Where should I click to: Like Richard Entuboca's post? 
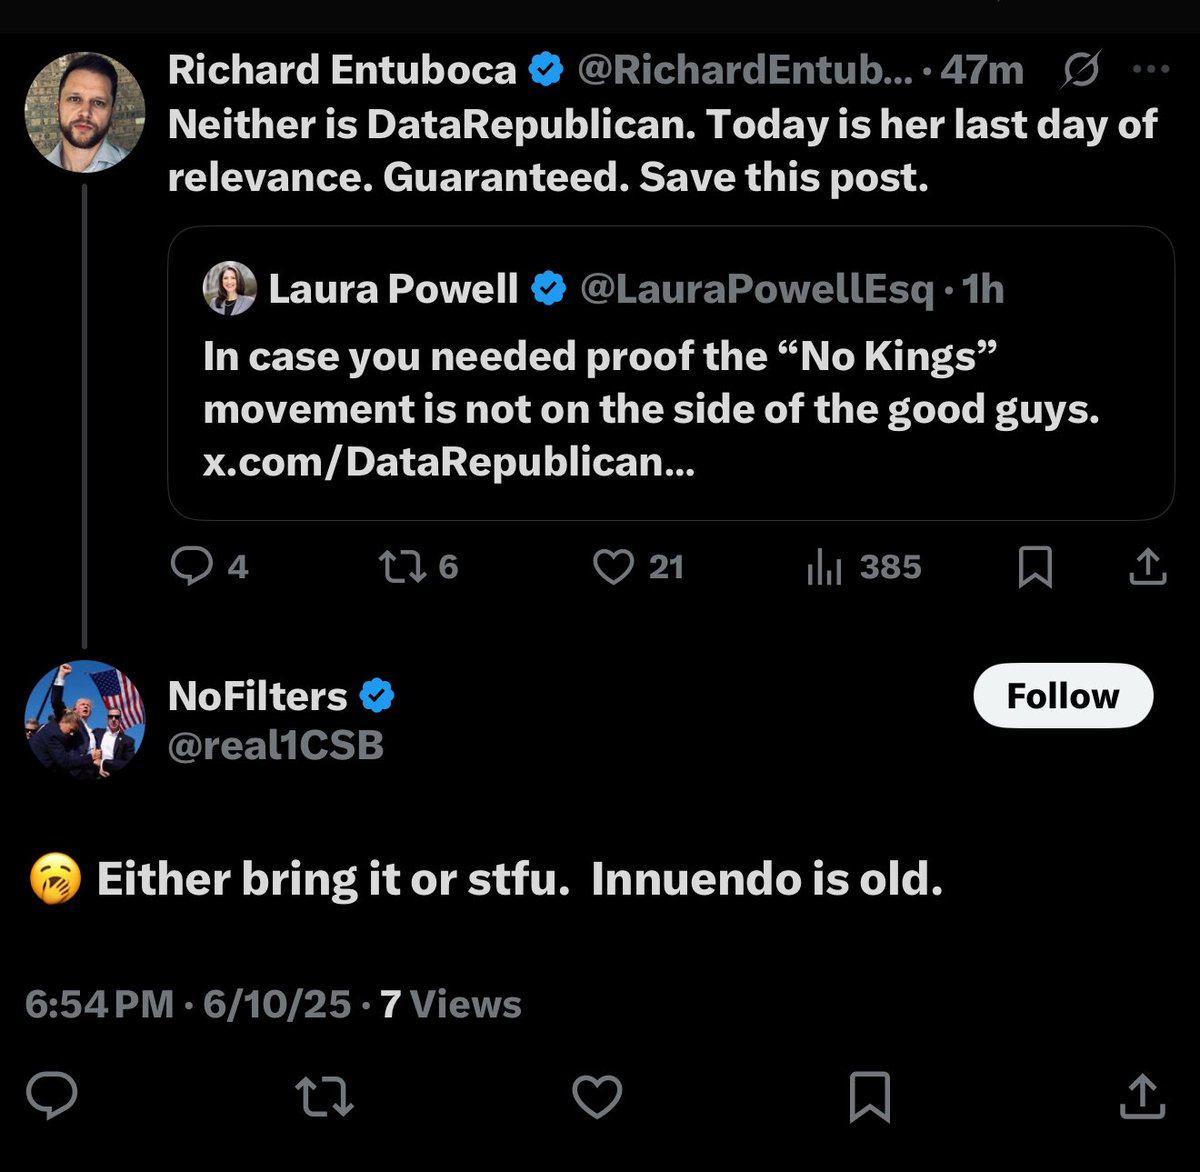pos(613,567)
